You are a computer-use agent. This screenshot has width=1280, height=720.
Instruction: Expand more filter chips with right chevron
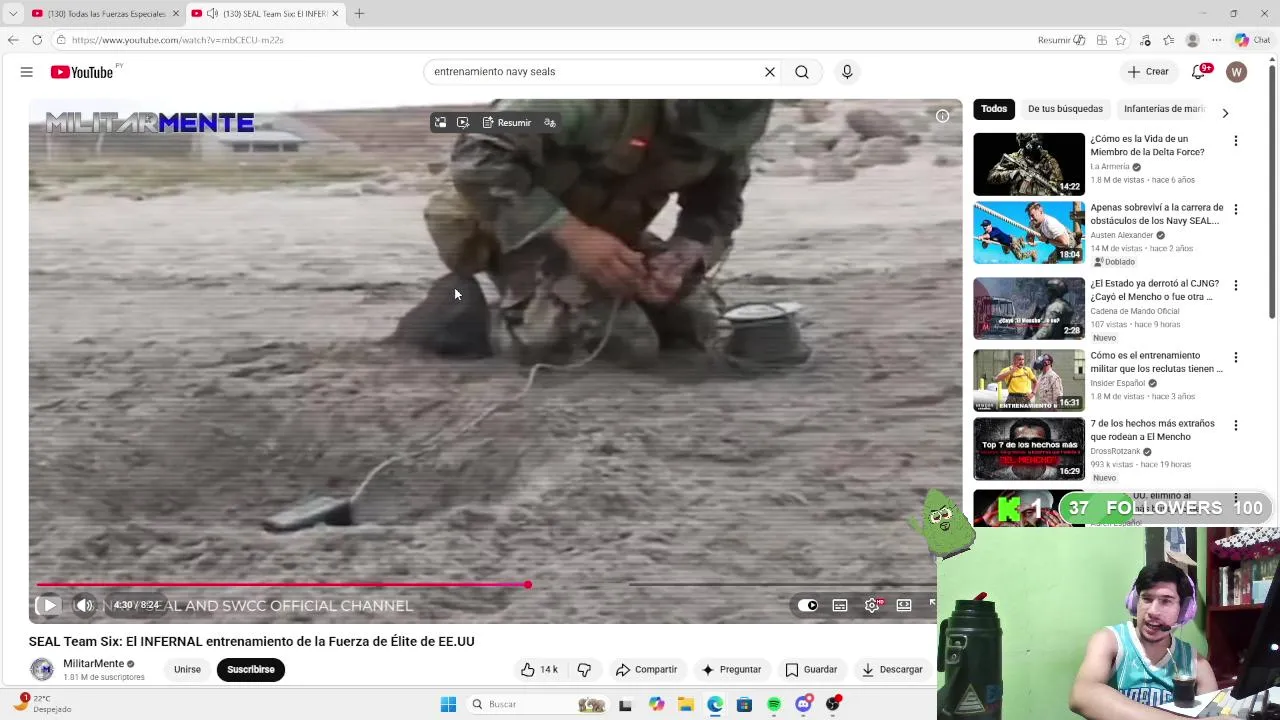click(x=1225, y=113)
